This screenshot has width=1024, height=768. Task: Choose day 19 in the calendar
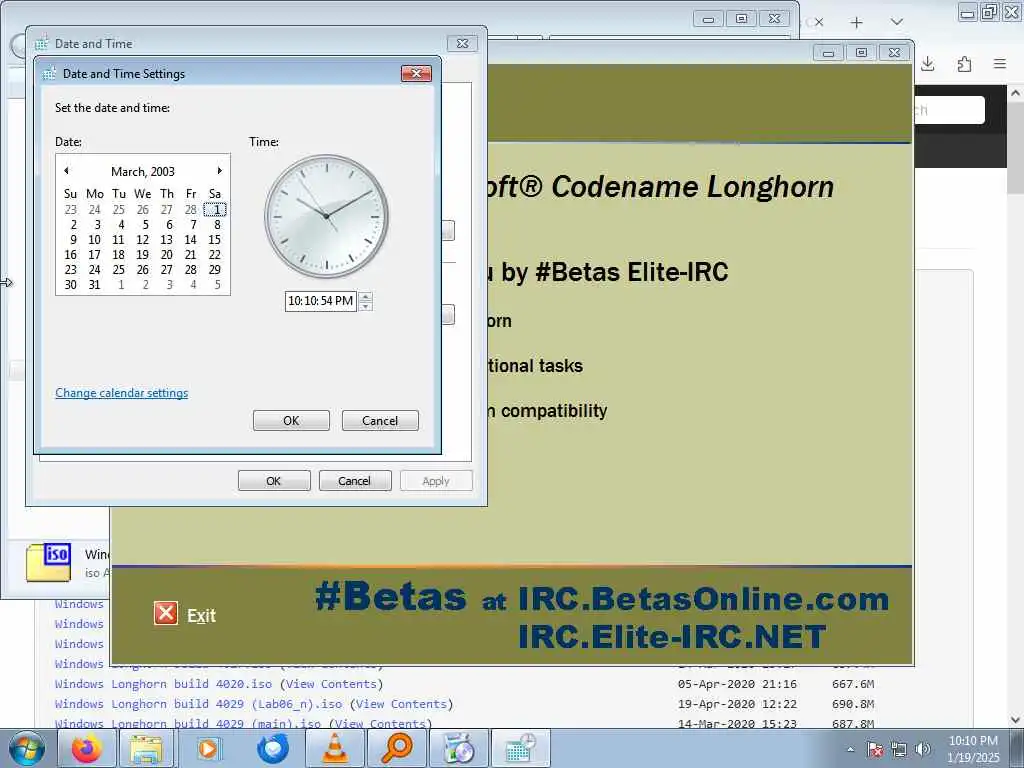142,255
